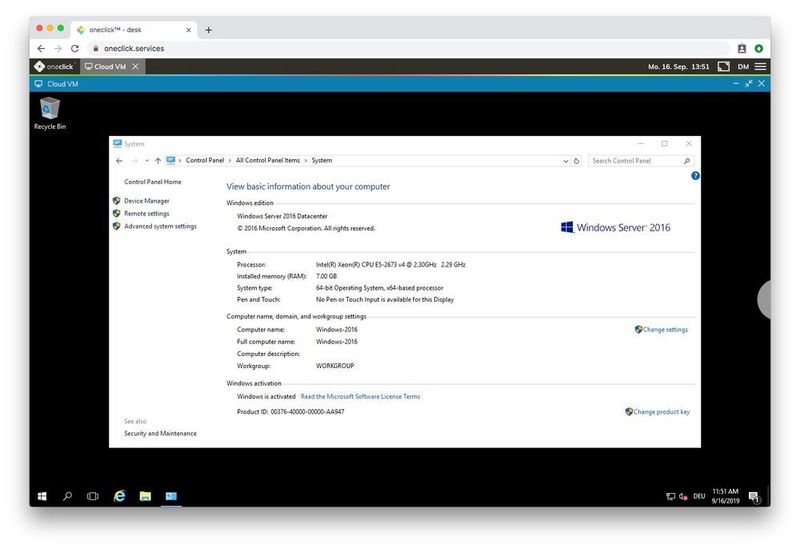Open Task View on the taskbar
The width and height of the screenshot is (800, 549).
(x=92, y=496)
